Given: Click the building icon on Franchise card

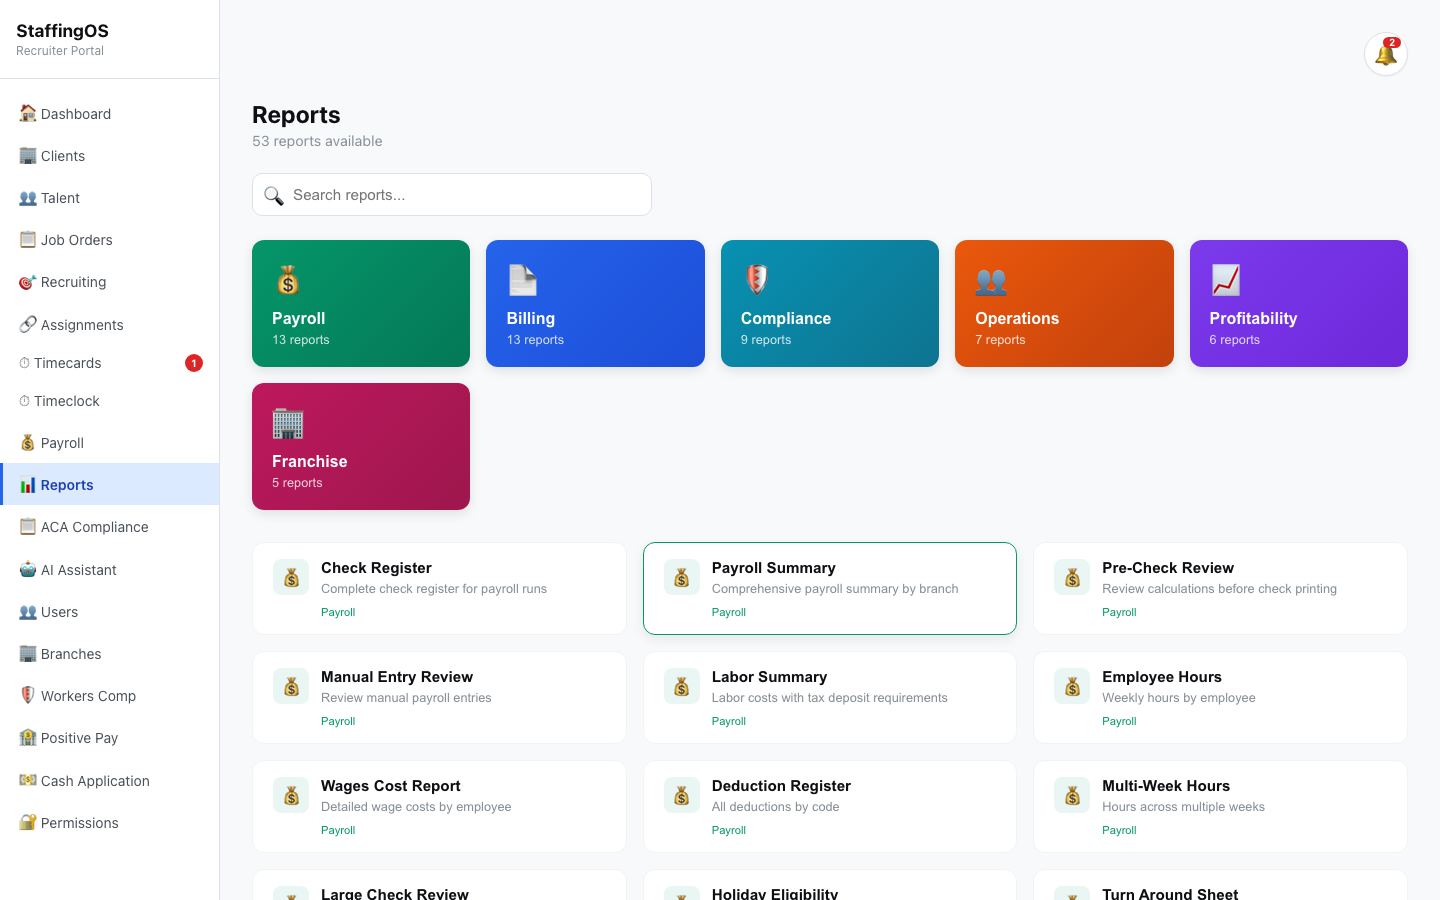Looking at the screenshot, I should (x=288, y=423).
